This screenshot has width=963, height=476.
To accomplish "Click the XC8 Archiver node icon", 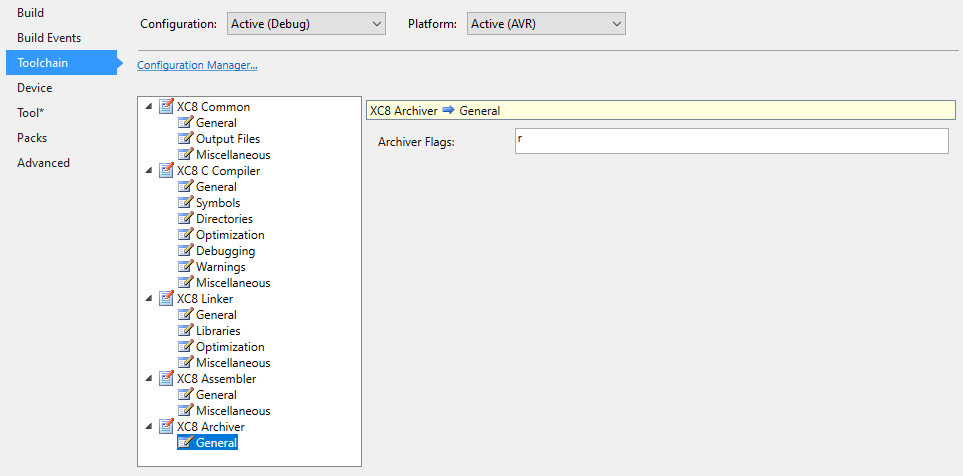I will (166, 426).
